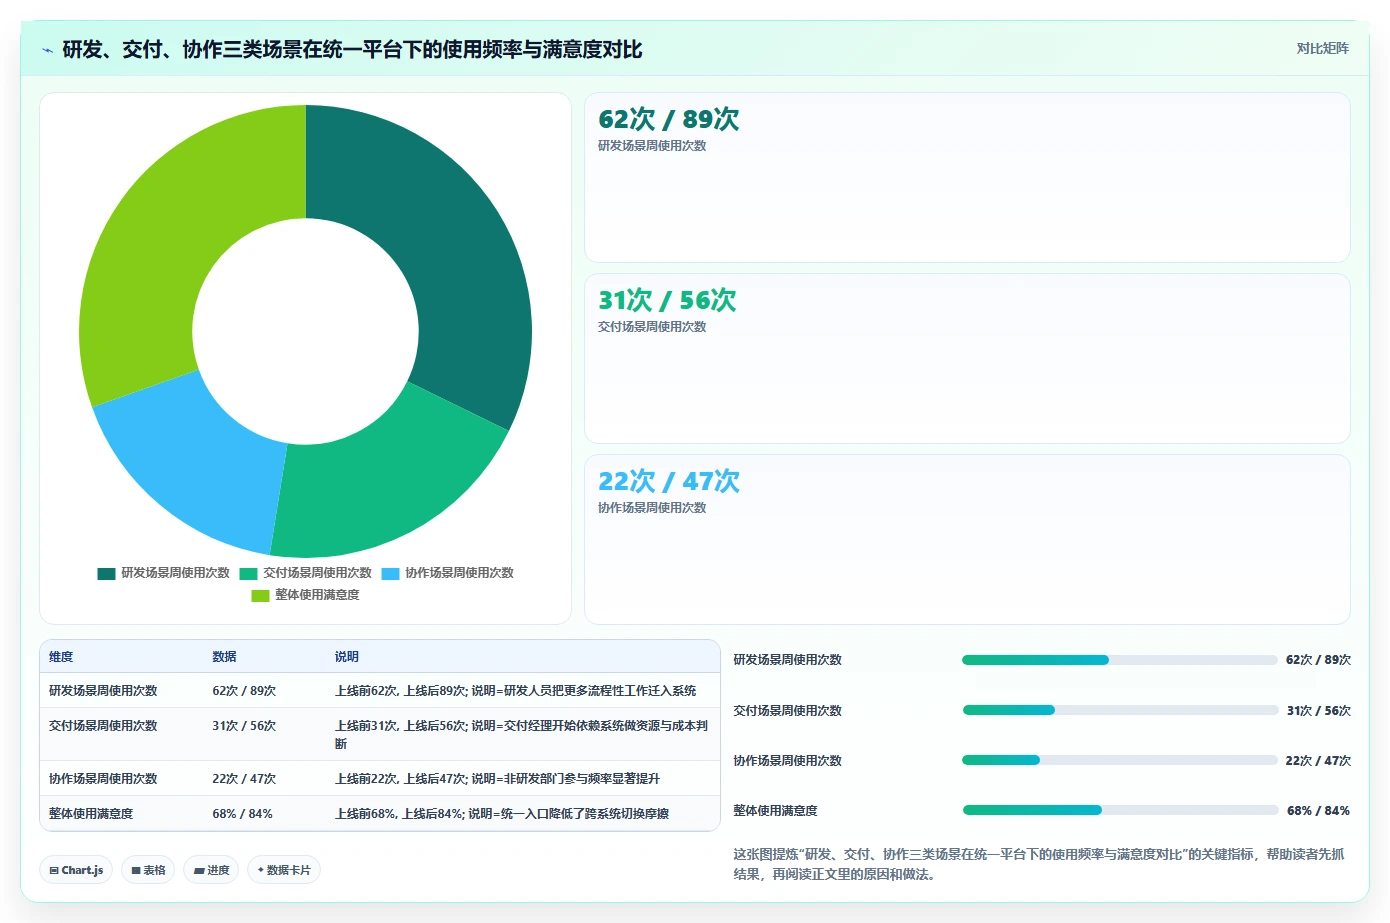Click 协作场景周使用次数 caption under 22次 card

652,508
